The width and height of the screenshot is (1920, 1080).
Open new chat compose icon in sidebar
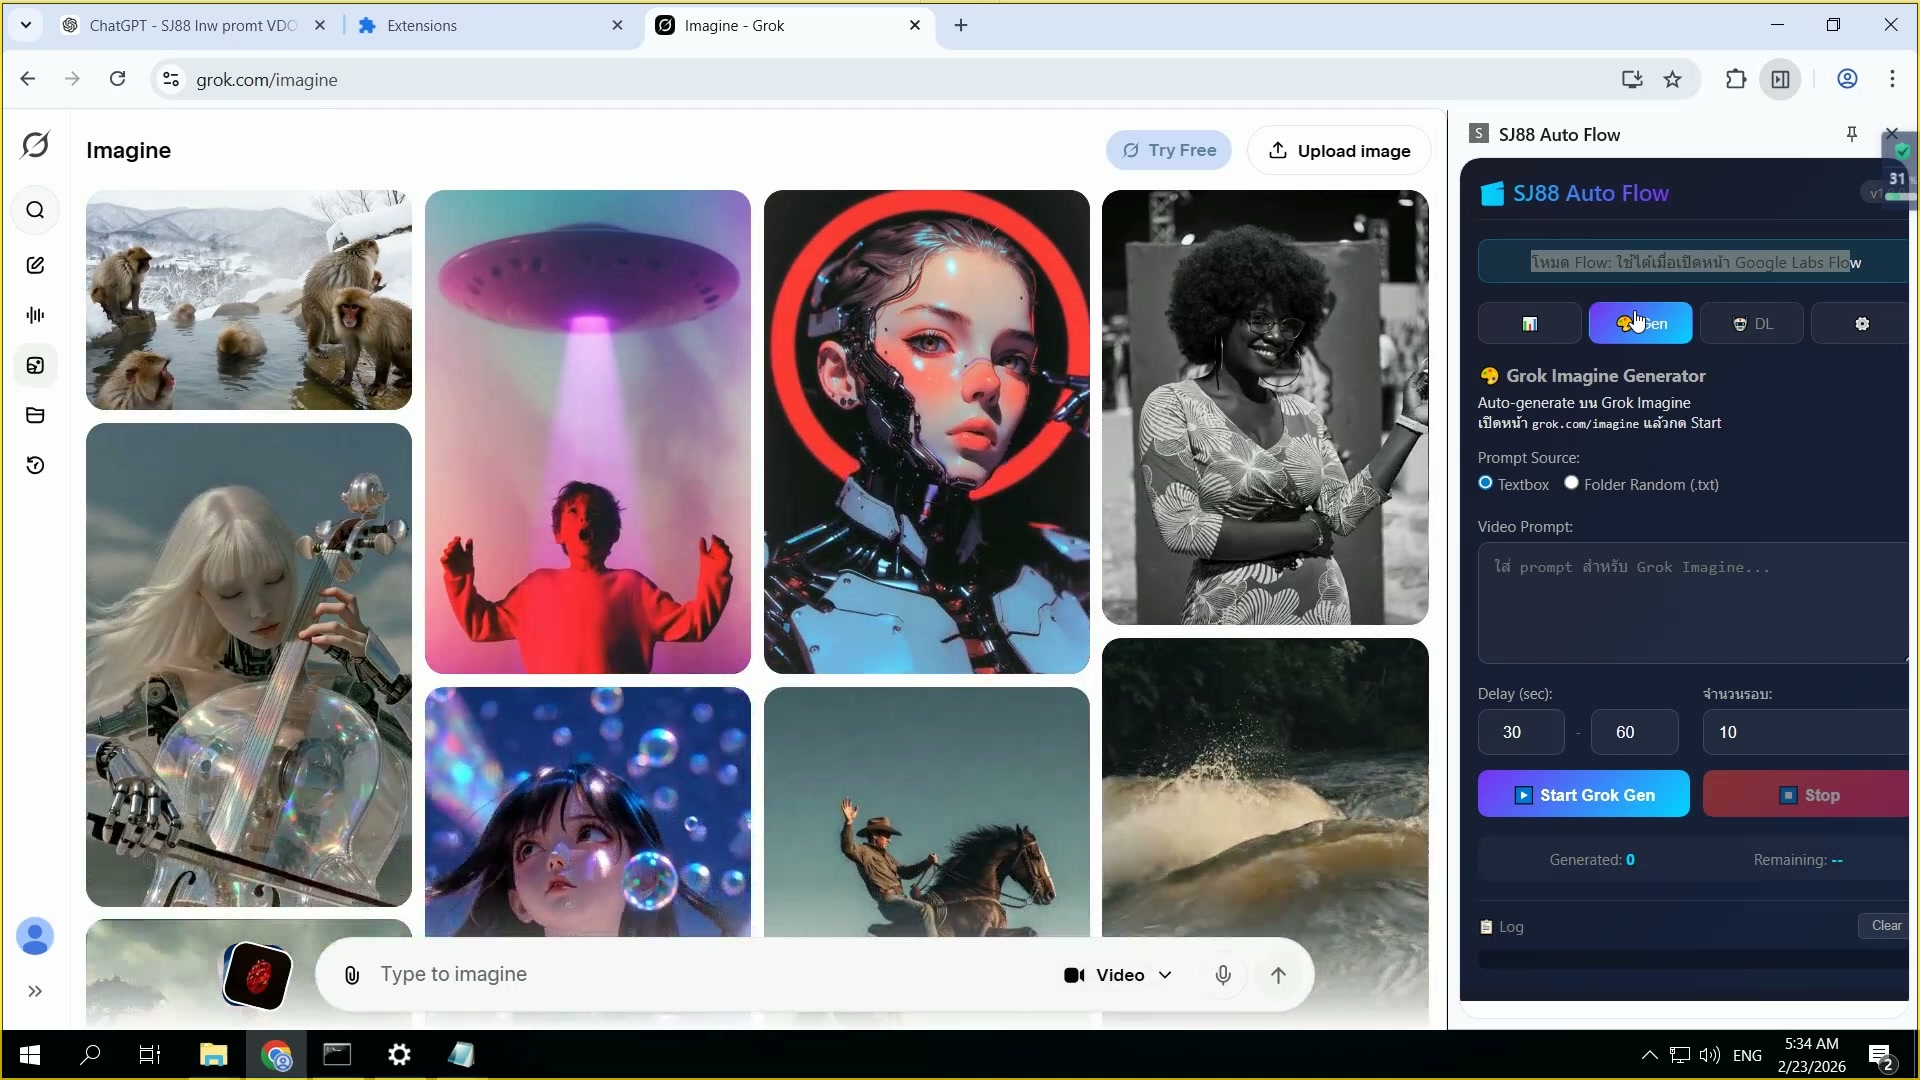[35, 265]
